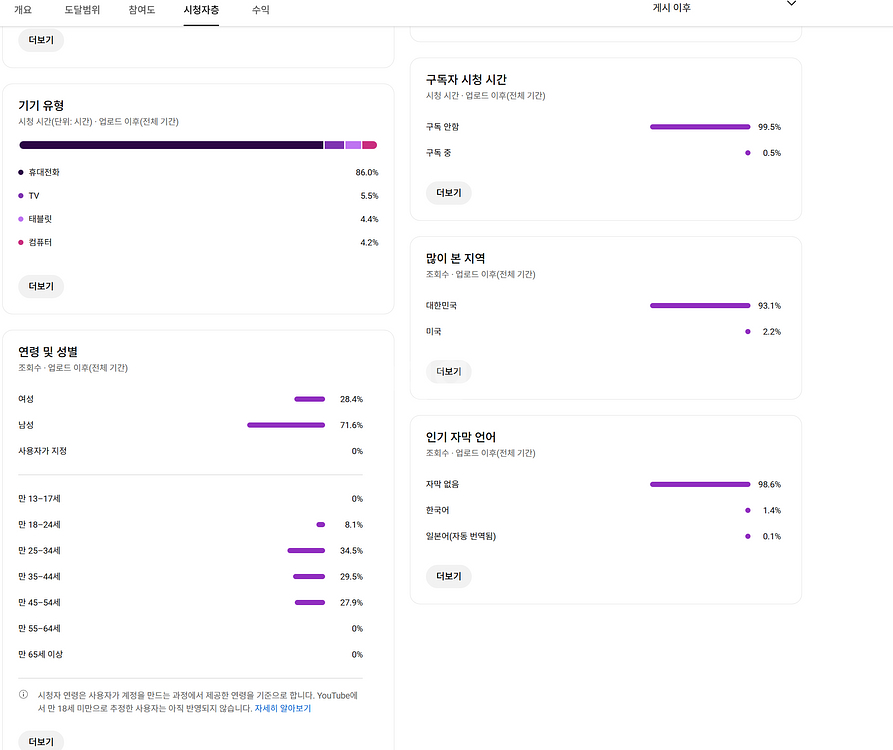Click 더보기 under 기기 유형

click(x=40, y=286)
